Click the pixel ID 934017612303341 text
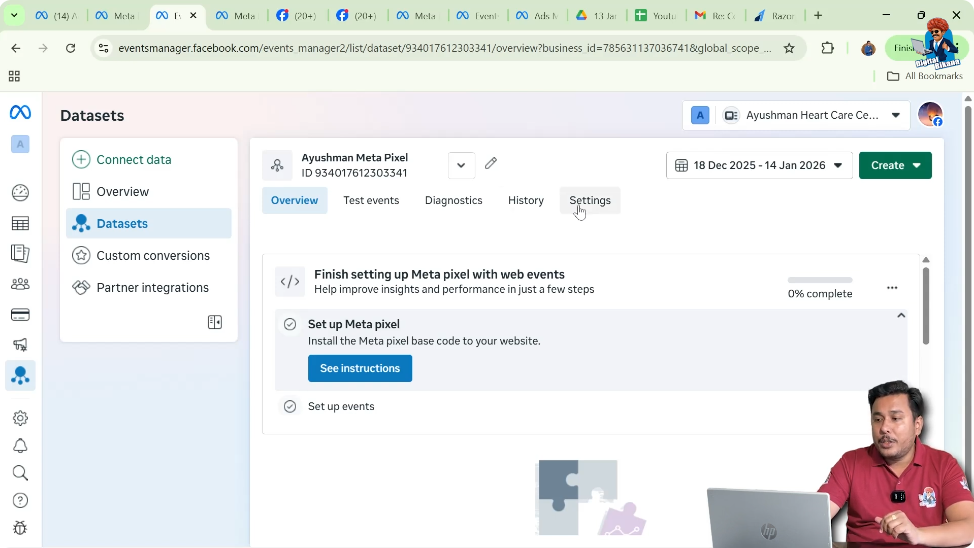974x548 pixels. (x=354, y=173)
